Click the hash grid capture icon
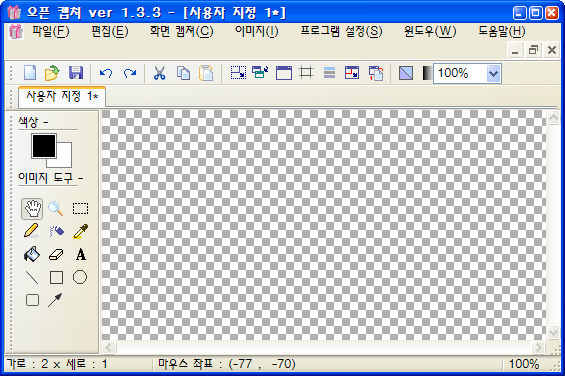This screenshot has height=376, width=565. (x=306, y=73)
